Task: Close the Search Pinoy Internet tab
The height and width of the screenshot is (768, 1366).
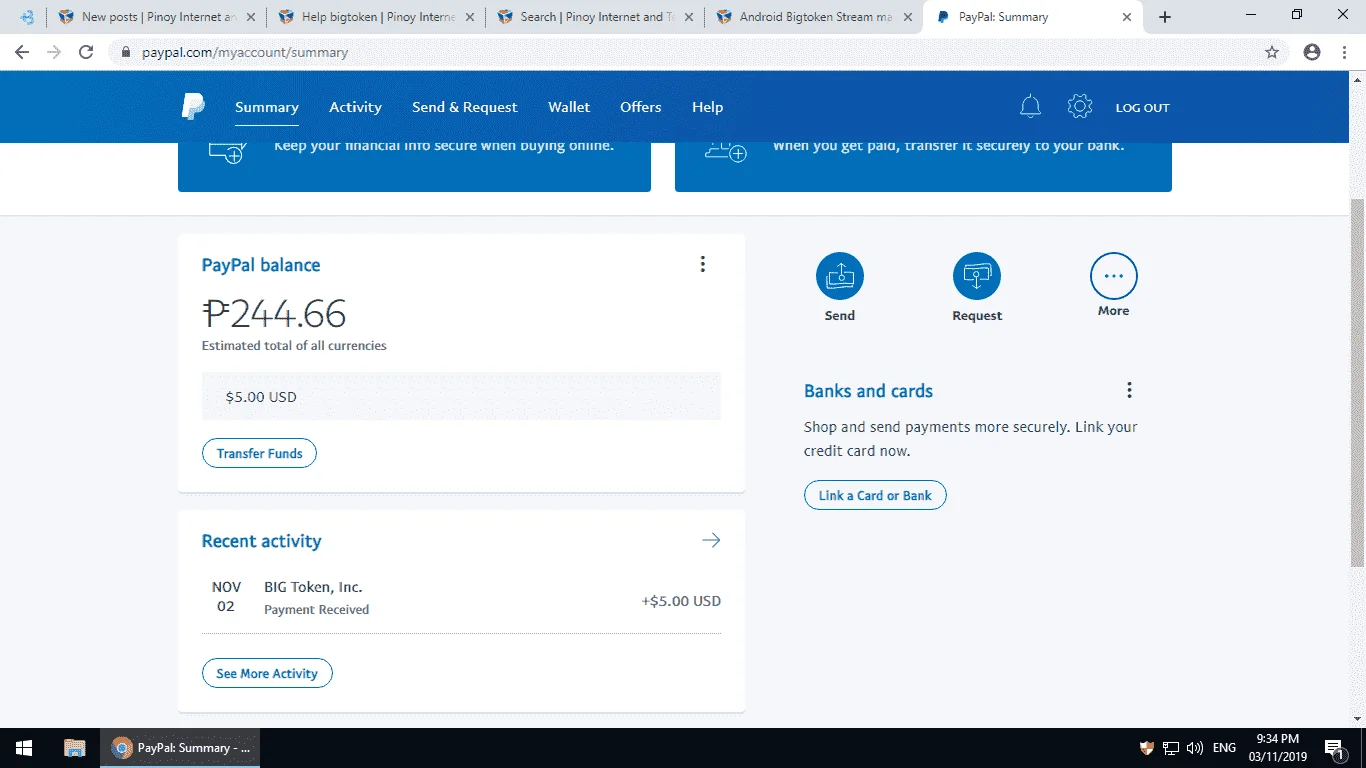Action: (687, 17)
